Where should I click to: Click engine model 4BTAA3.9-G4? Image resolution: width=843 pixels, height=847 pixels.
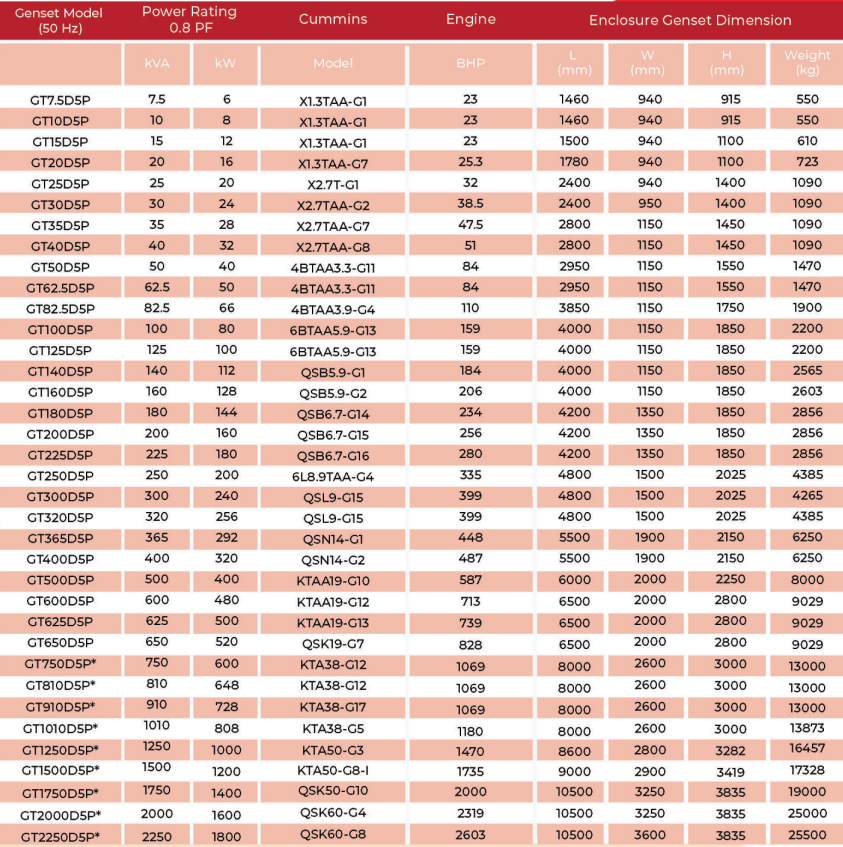[x=333, y=310]
